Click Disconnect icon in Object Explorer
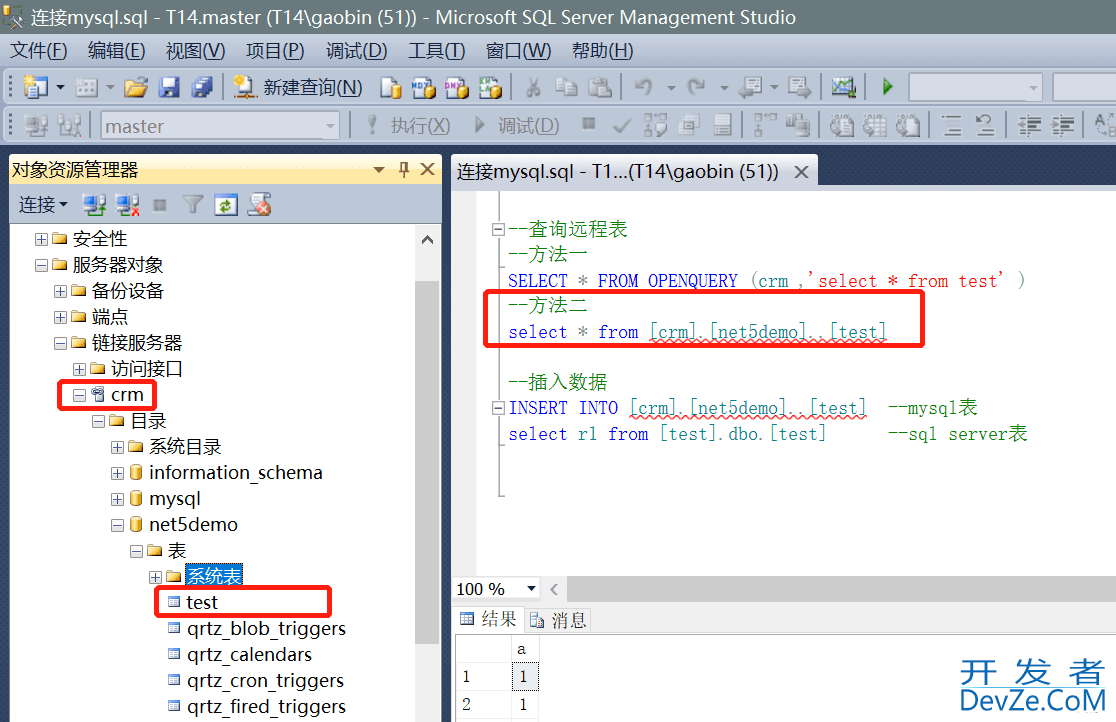Screen dimensions: 1116x722 pyautogui.click(x=127, y=205)
